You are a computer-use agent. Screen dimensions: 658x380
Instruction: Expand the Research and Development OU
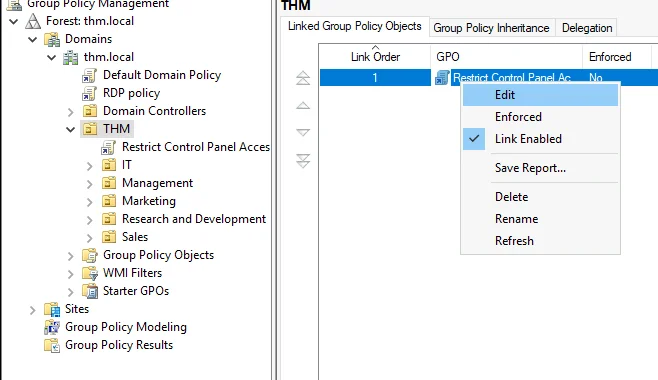(89, 221)
